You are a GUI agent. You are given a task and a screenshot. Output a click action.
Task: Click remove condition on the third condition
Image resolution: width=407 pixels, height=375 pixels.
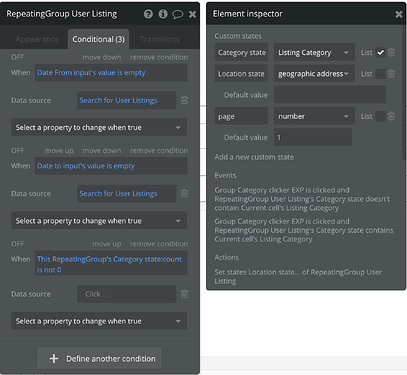[159, 244]
